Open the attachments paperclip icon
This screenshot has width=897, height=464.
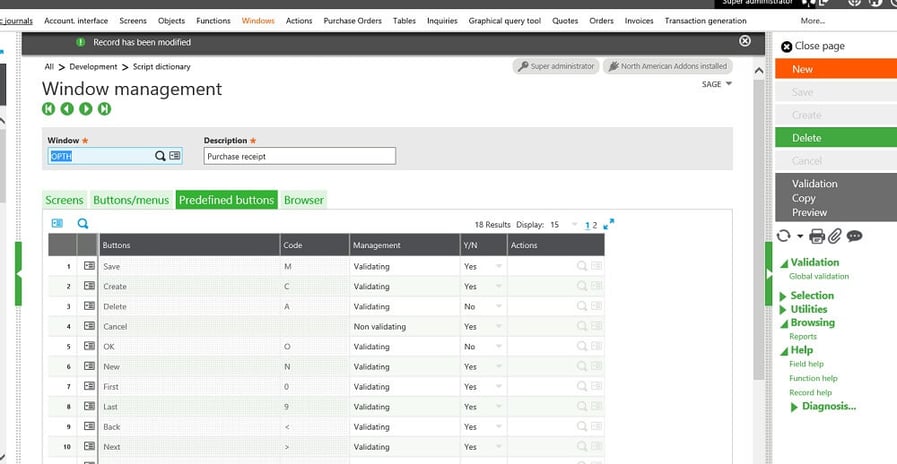click(835, 237)
